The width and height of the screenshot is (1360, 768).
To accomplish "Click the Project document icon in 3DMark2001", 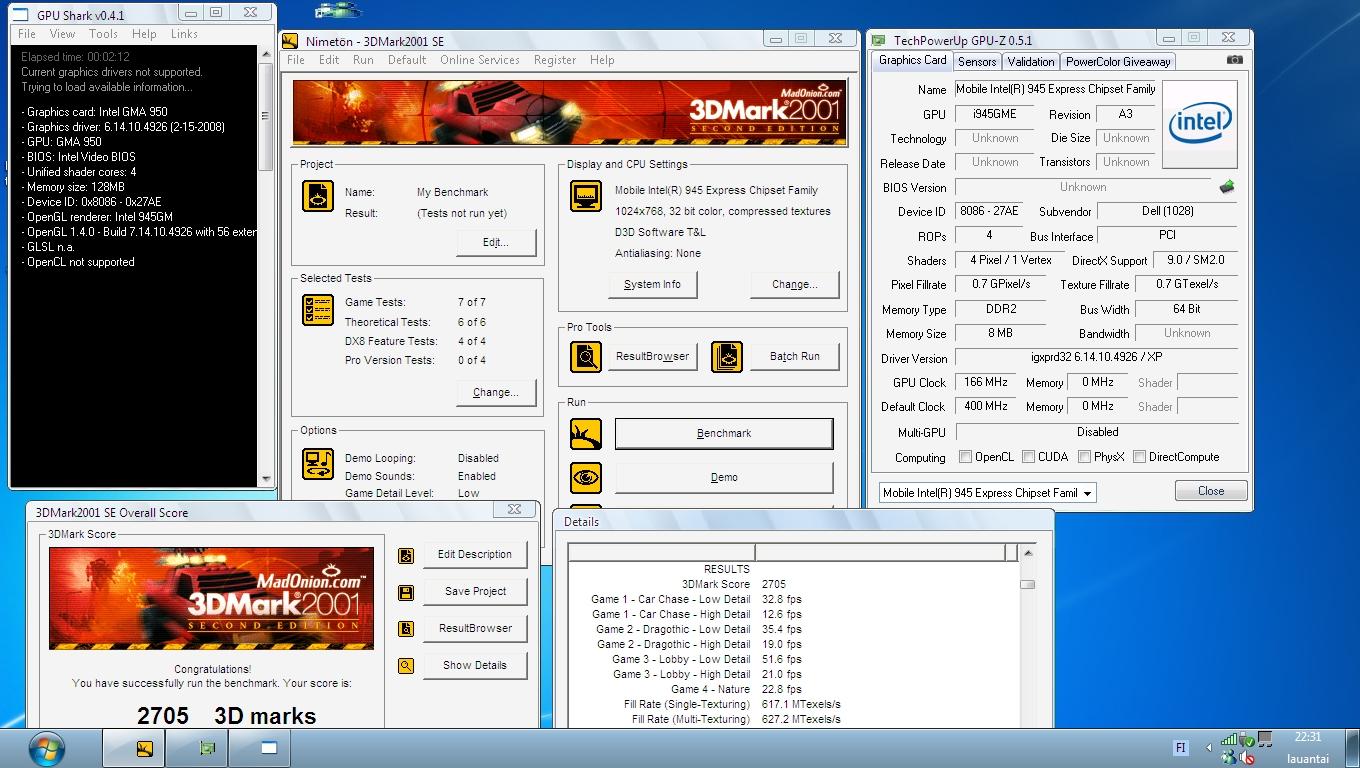I will click(318, 196).
